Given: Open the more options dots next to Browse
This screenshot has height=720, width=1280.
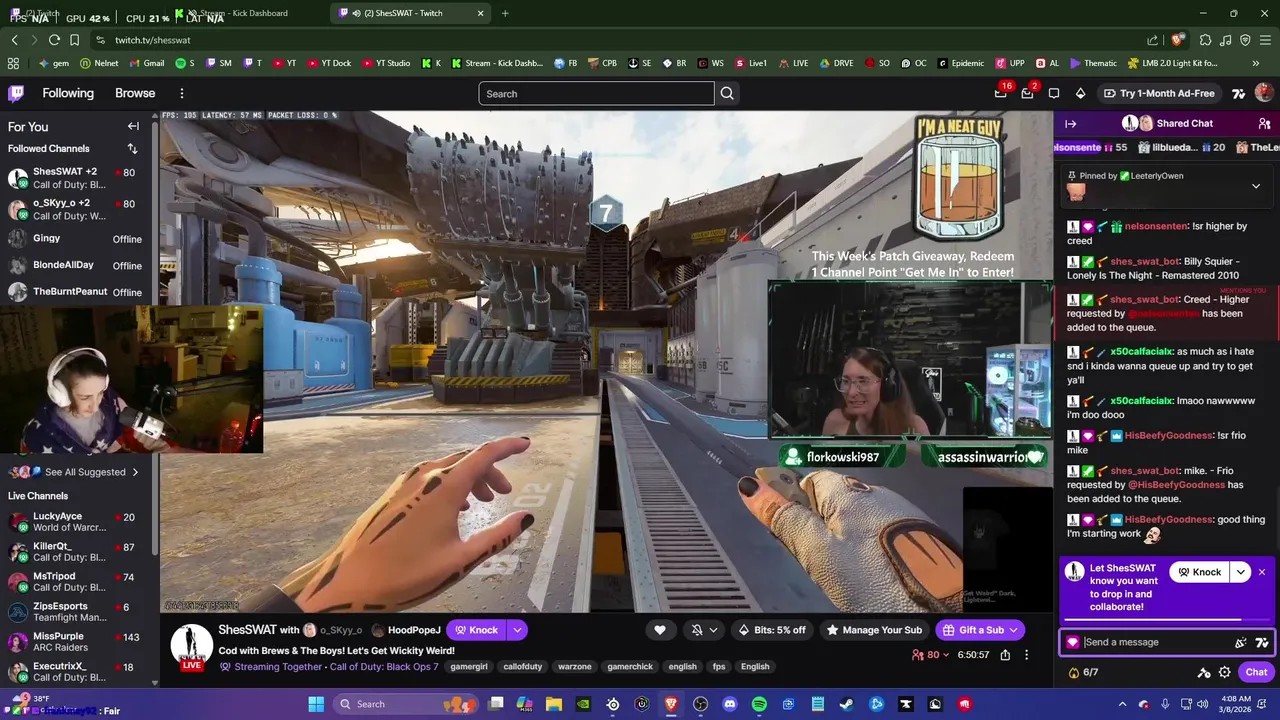Looking at the screenshot, I should point(181,93).
